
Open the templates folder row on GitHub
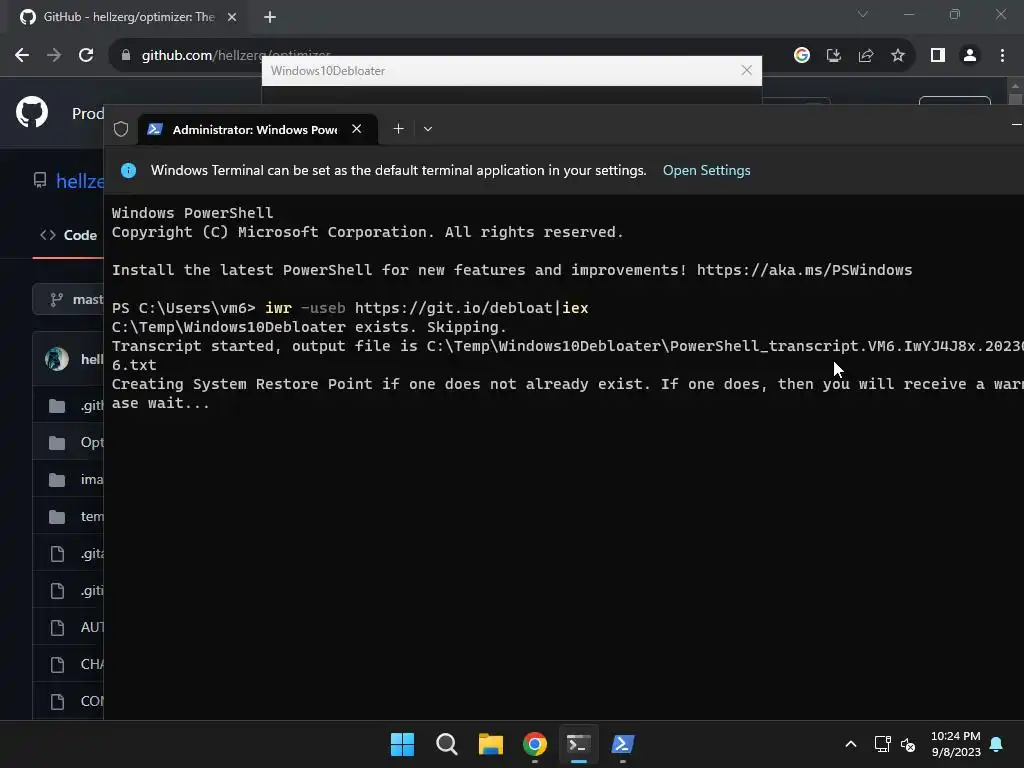[69, 517]
